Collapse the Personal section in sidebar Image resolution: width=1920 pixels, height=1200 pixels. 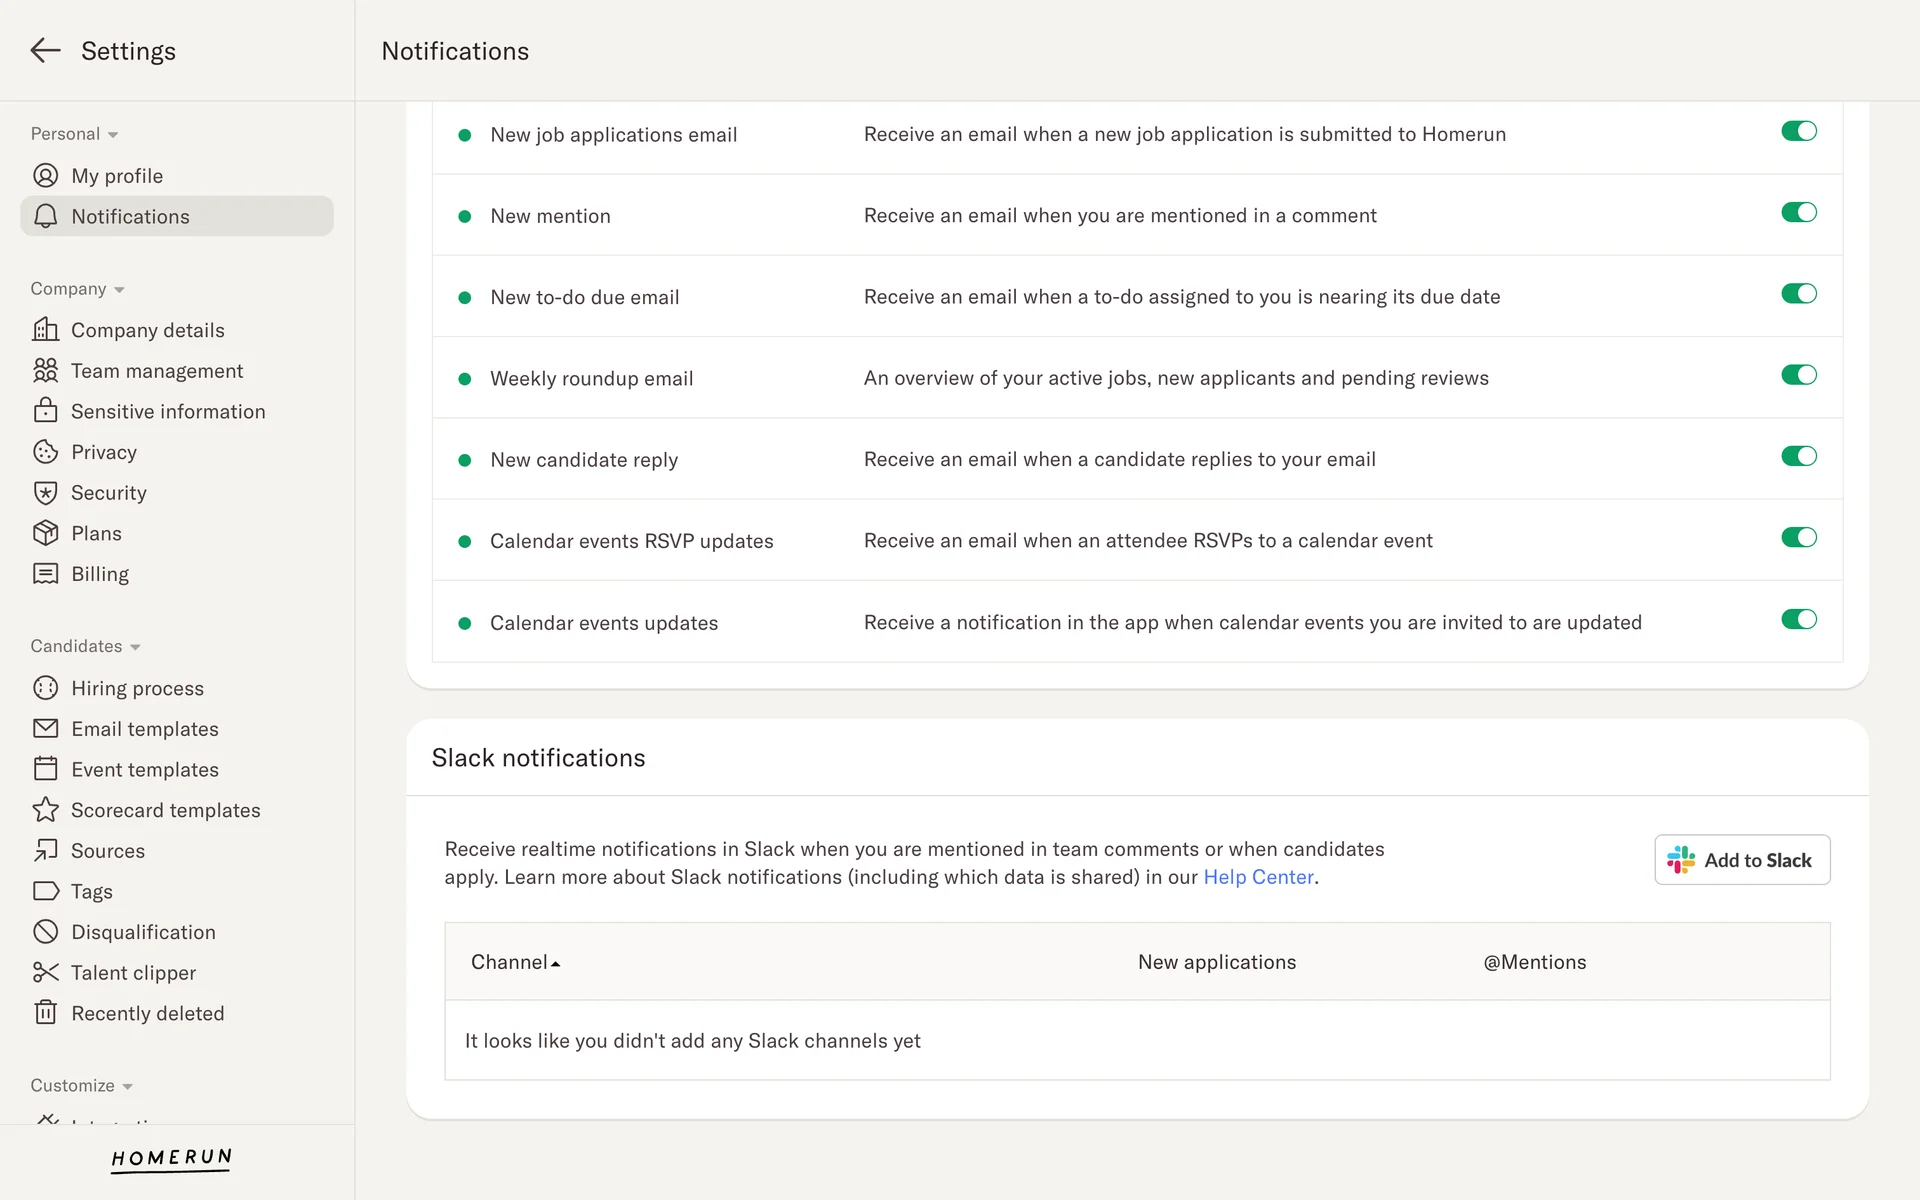click(x=74, y=134)
